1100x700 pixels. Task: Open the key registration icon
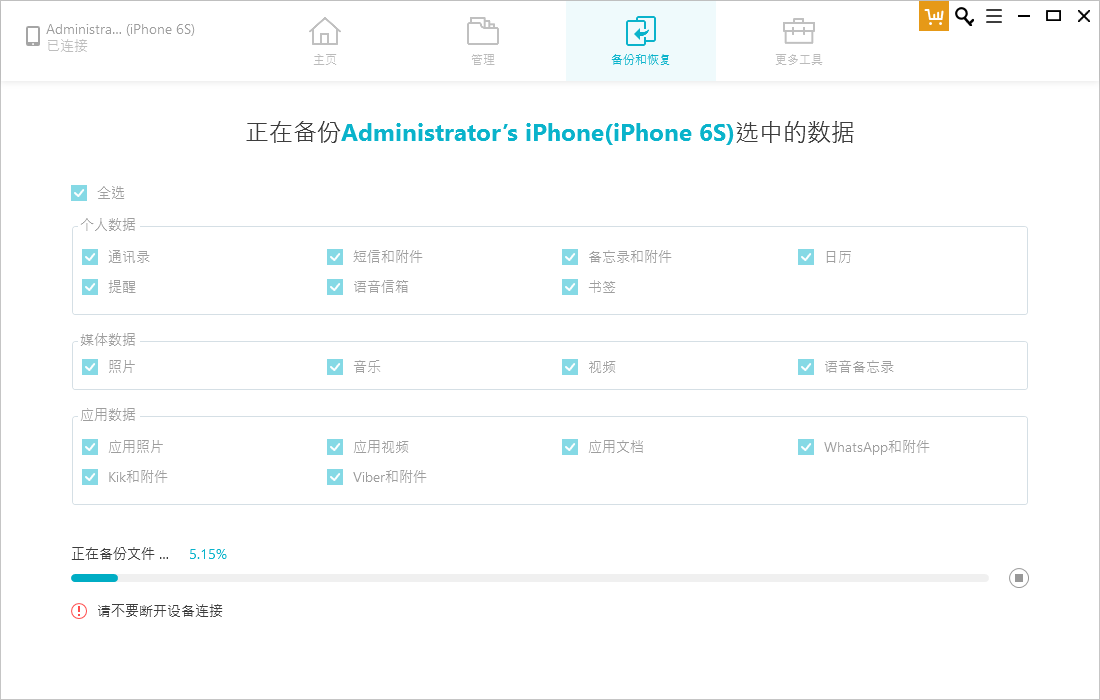click(x=964, y=16)
